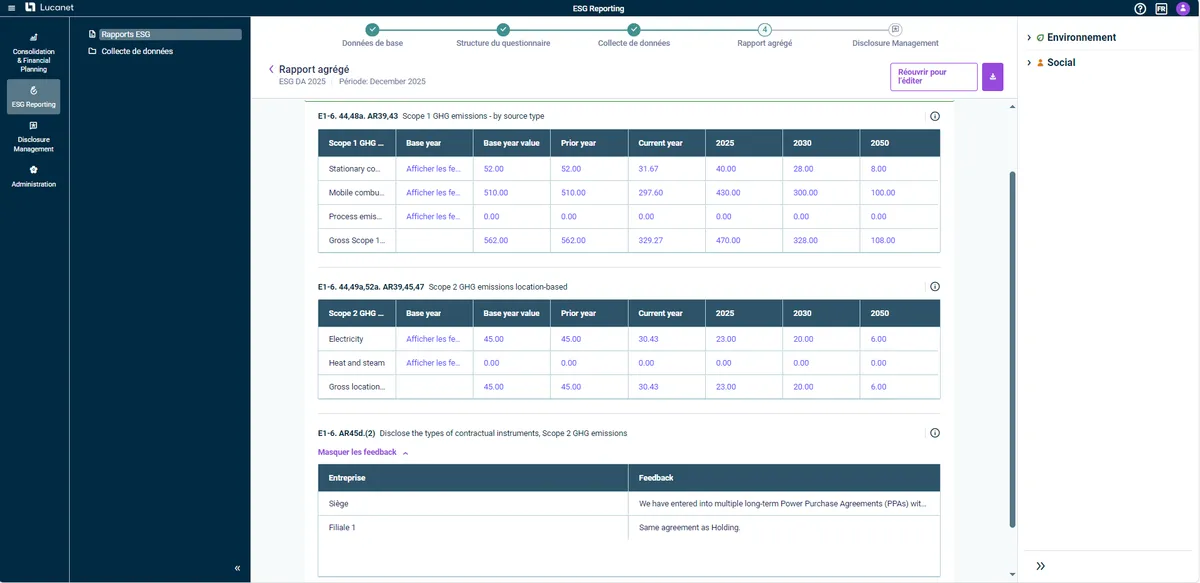
Task: Go to Données de base step
Action: [372, 36]
